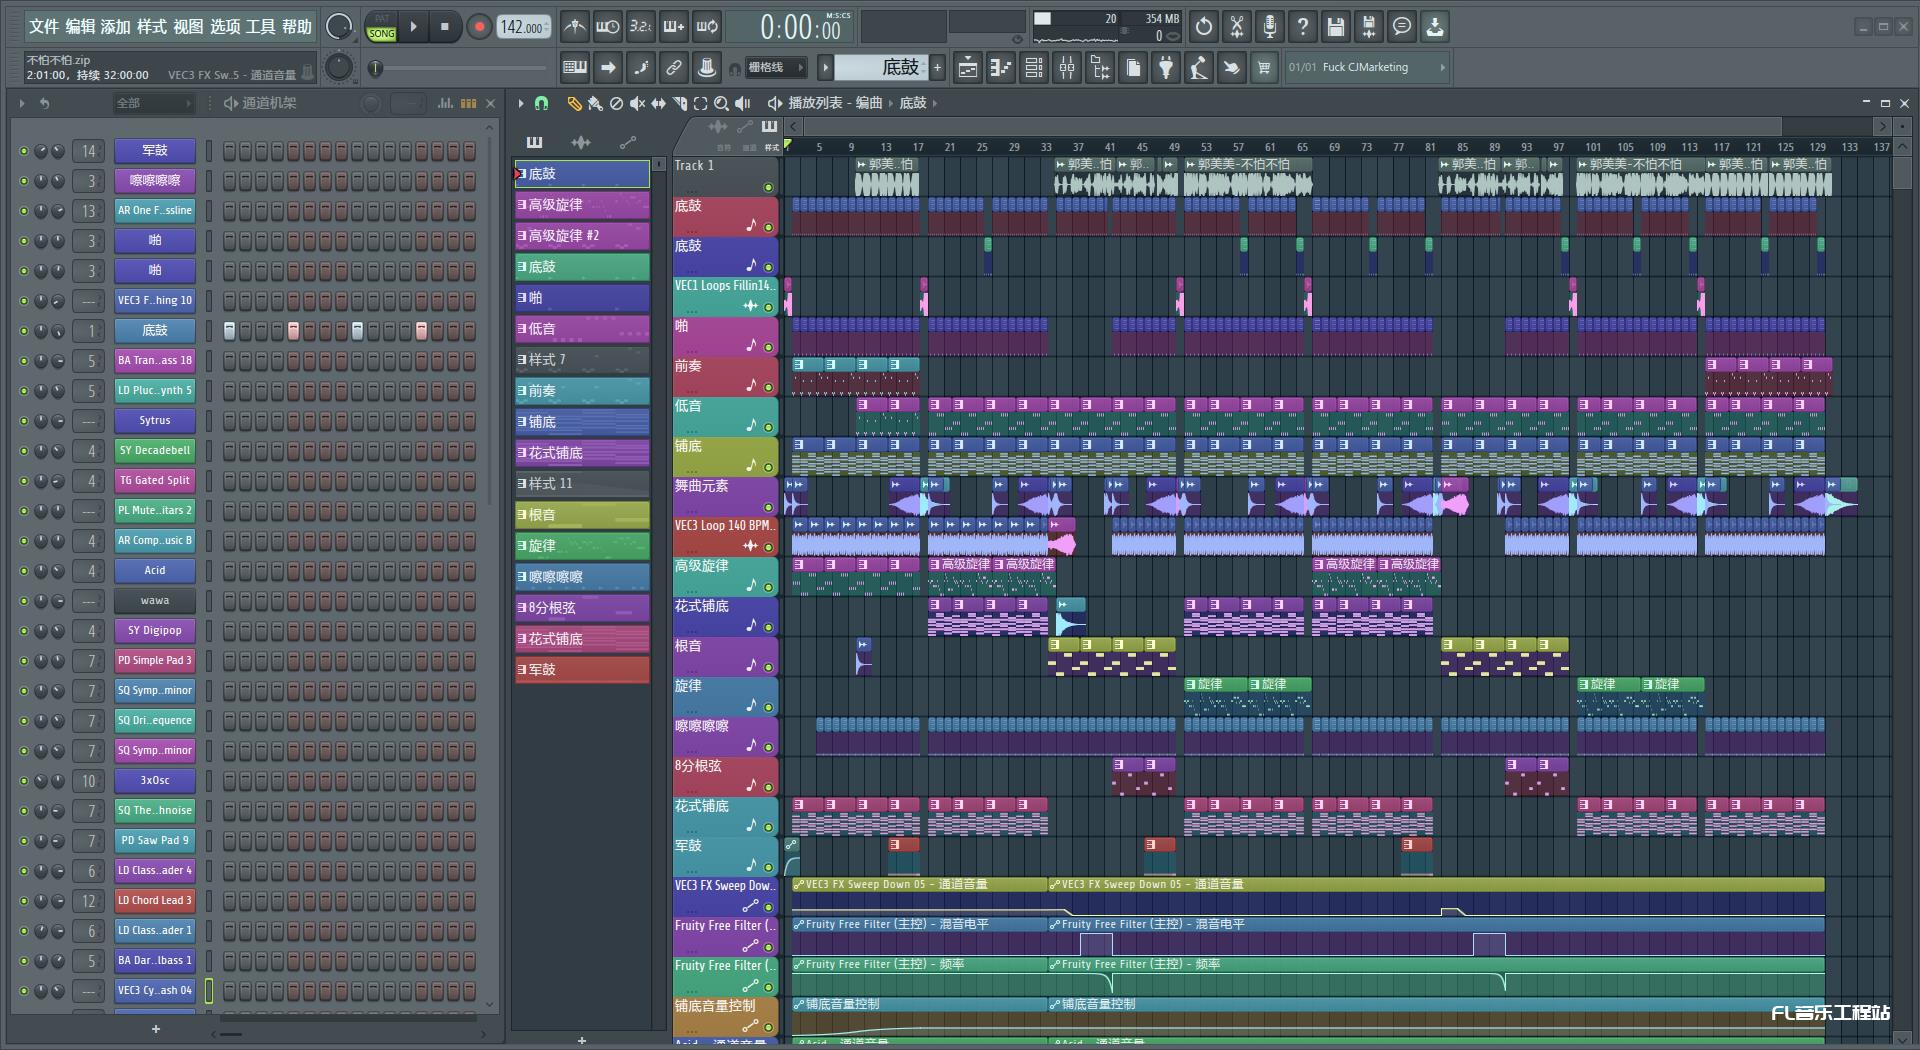Open the graph editor icon in channel rack
The width and height of the screenshot is (1920, 1050).
(x=446, y=103)
